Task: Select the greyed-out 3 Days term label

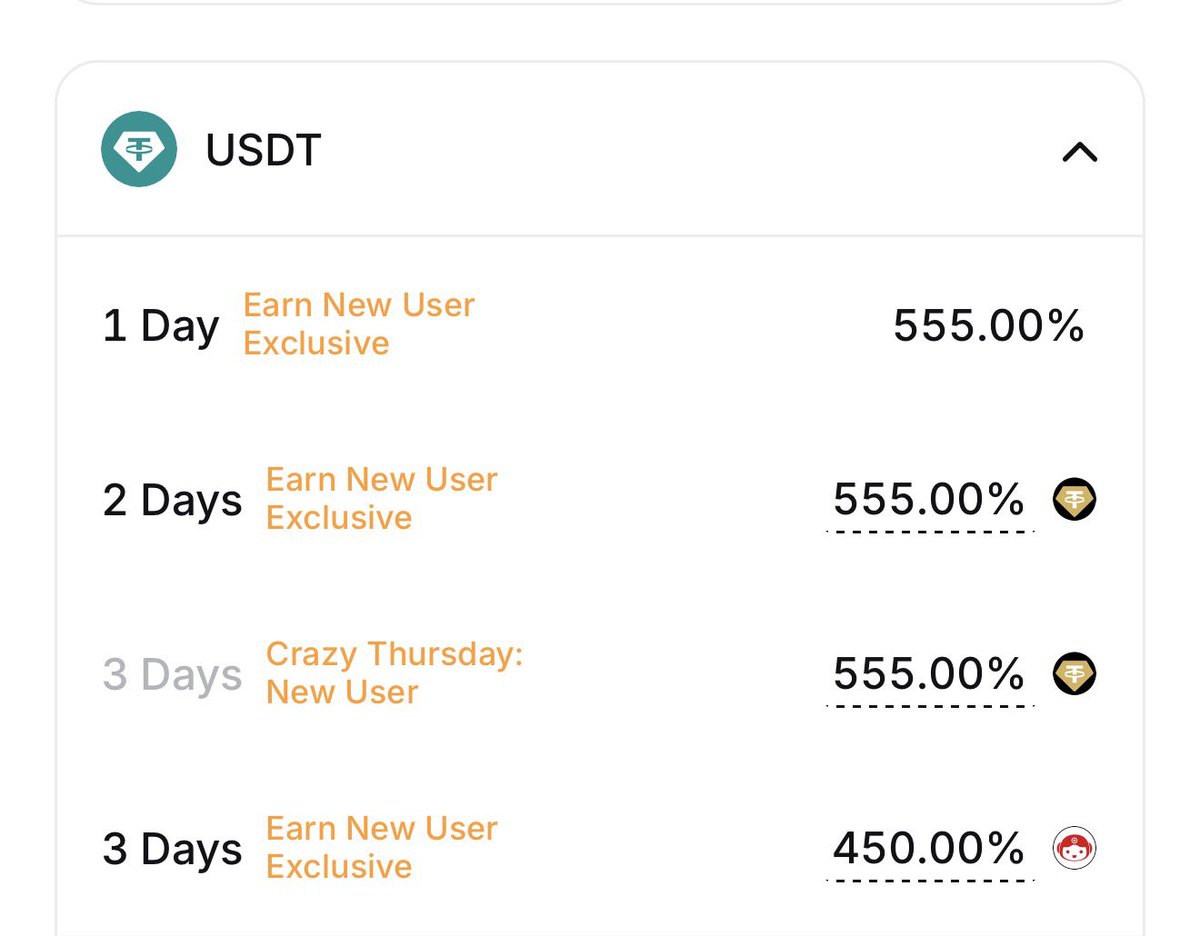Action: click(172, 674)
